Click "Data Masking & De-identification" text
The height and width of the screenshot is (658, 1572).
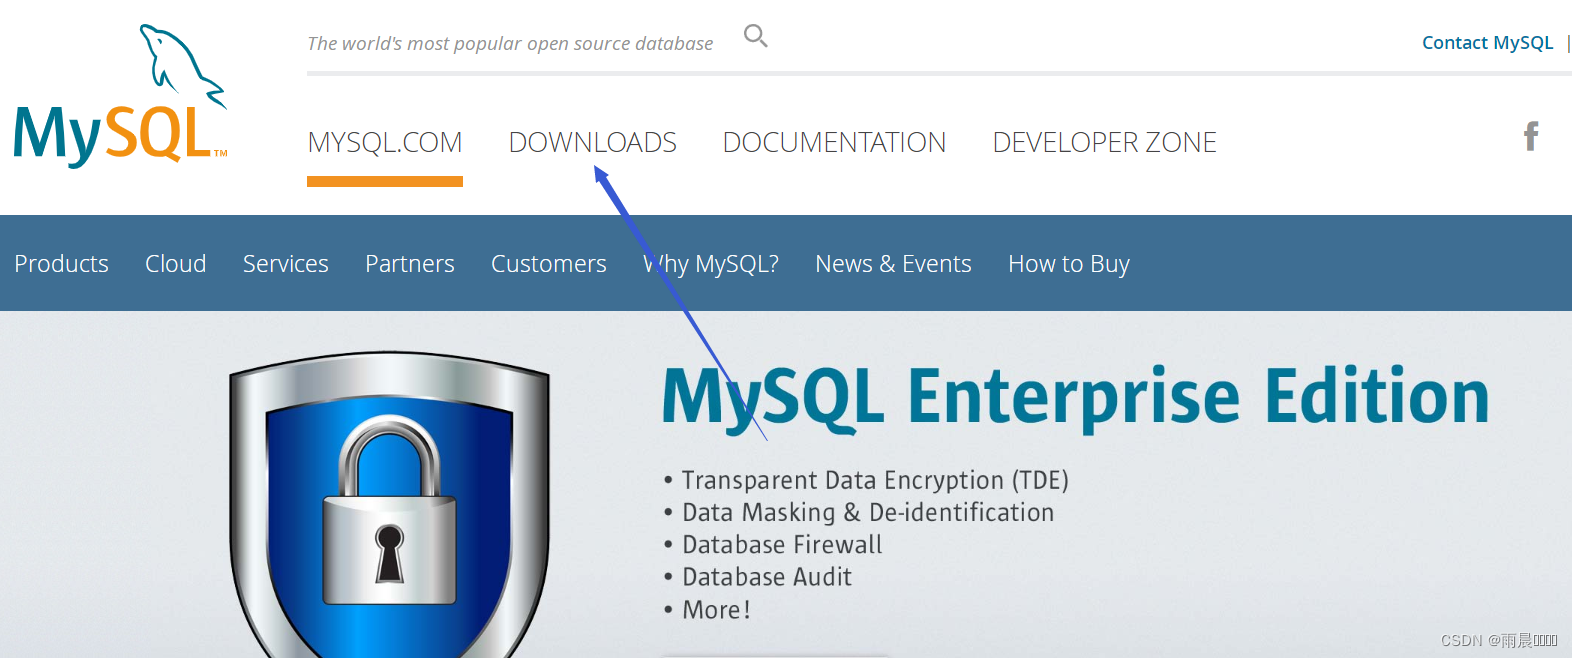click(868, 513)
